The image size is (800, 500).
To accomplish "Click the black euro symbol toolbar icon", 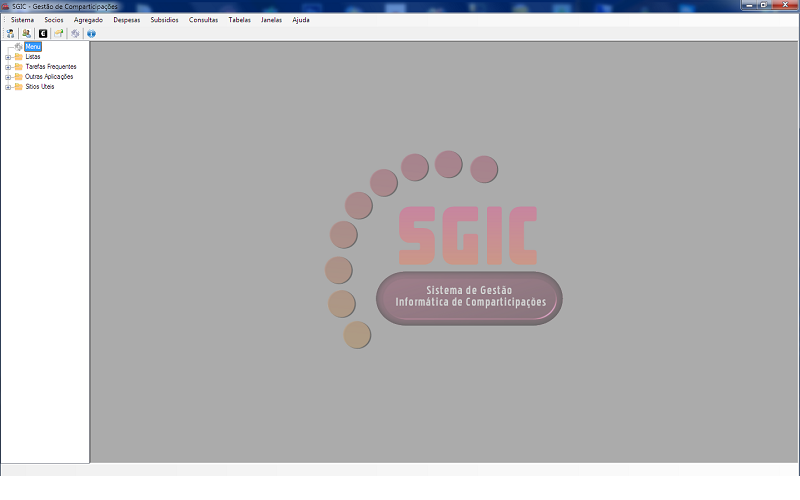I will click(x=42, y=33).
